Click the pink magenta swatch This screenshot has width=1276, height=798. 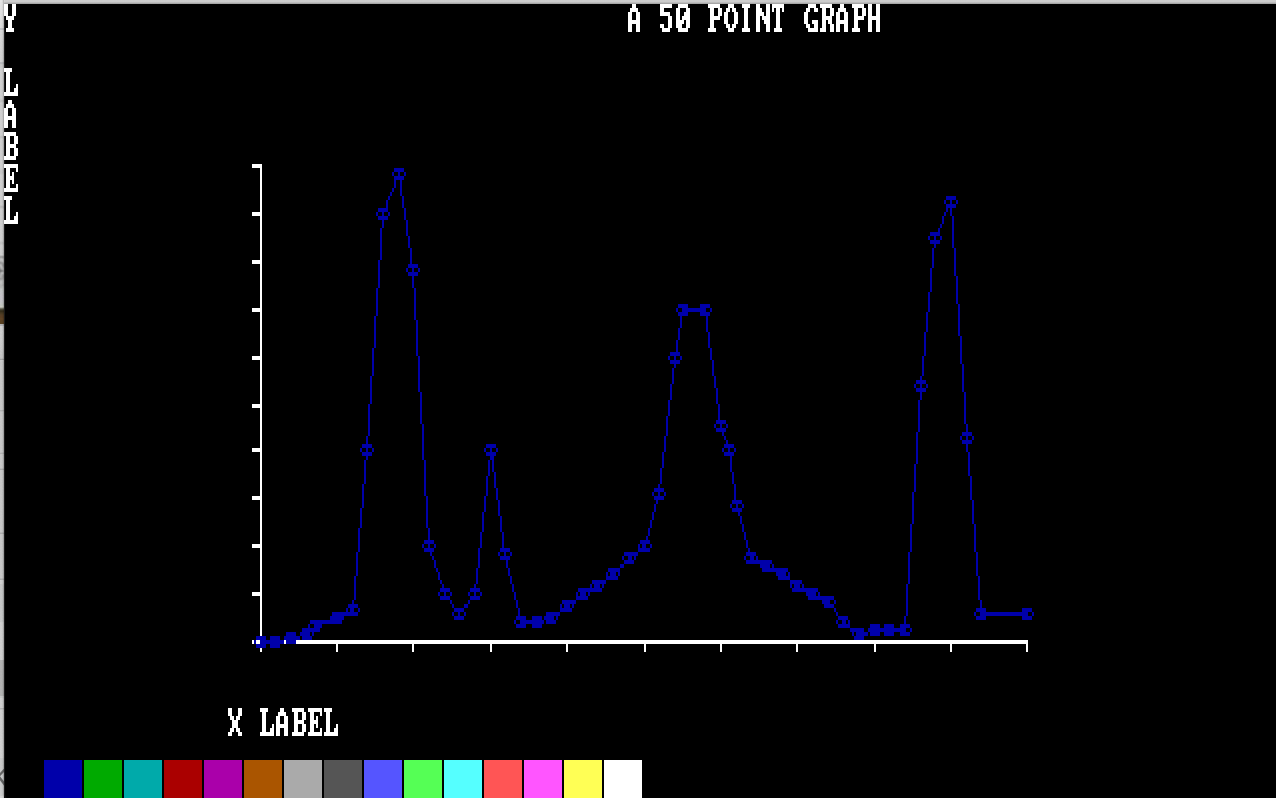coord(543,779)
